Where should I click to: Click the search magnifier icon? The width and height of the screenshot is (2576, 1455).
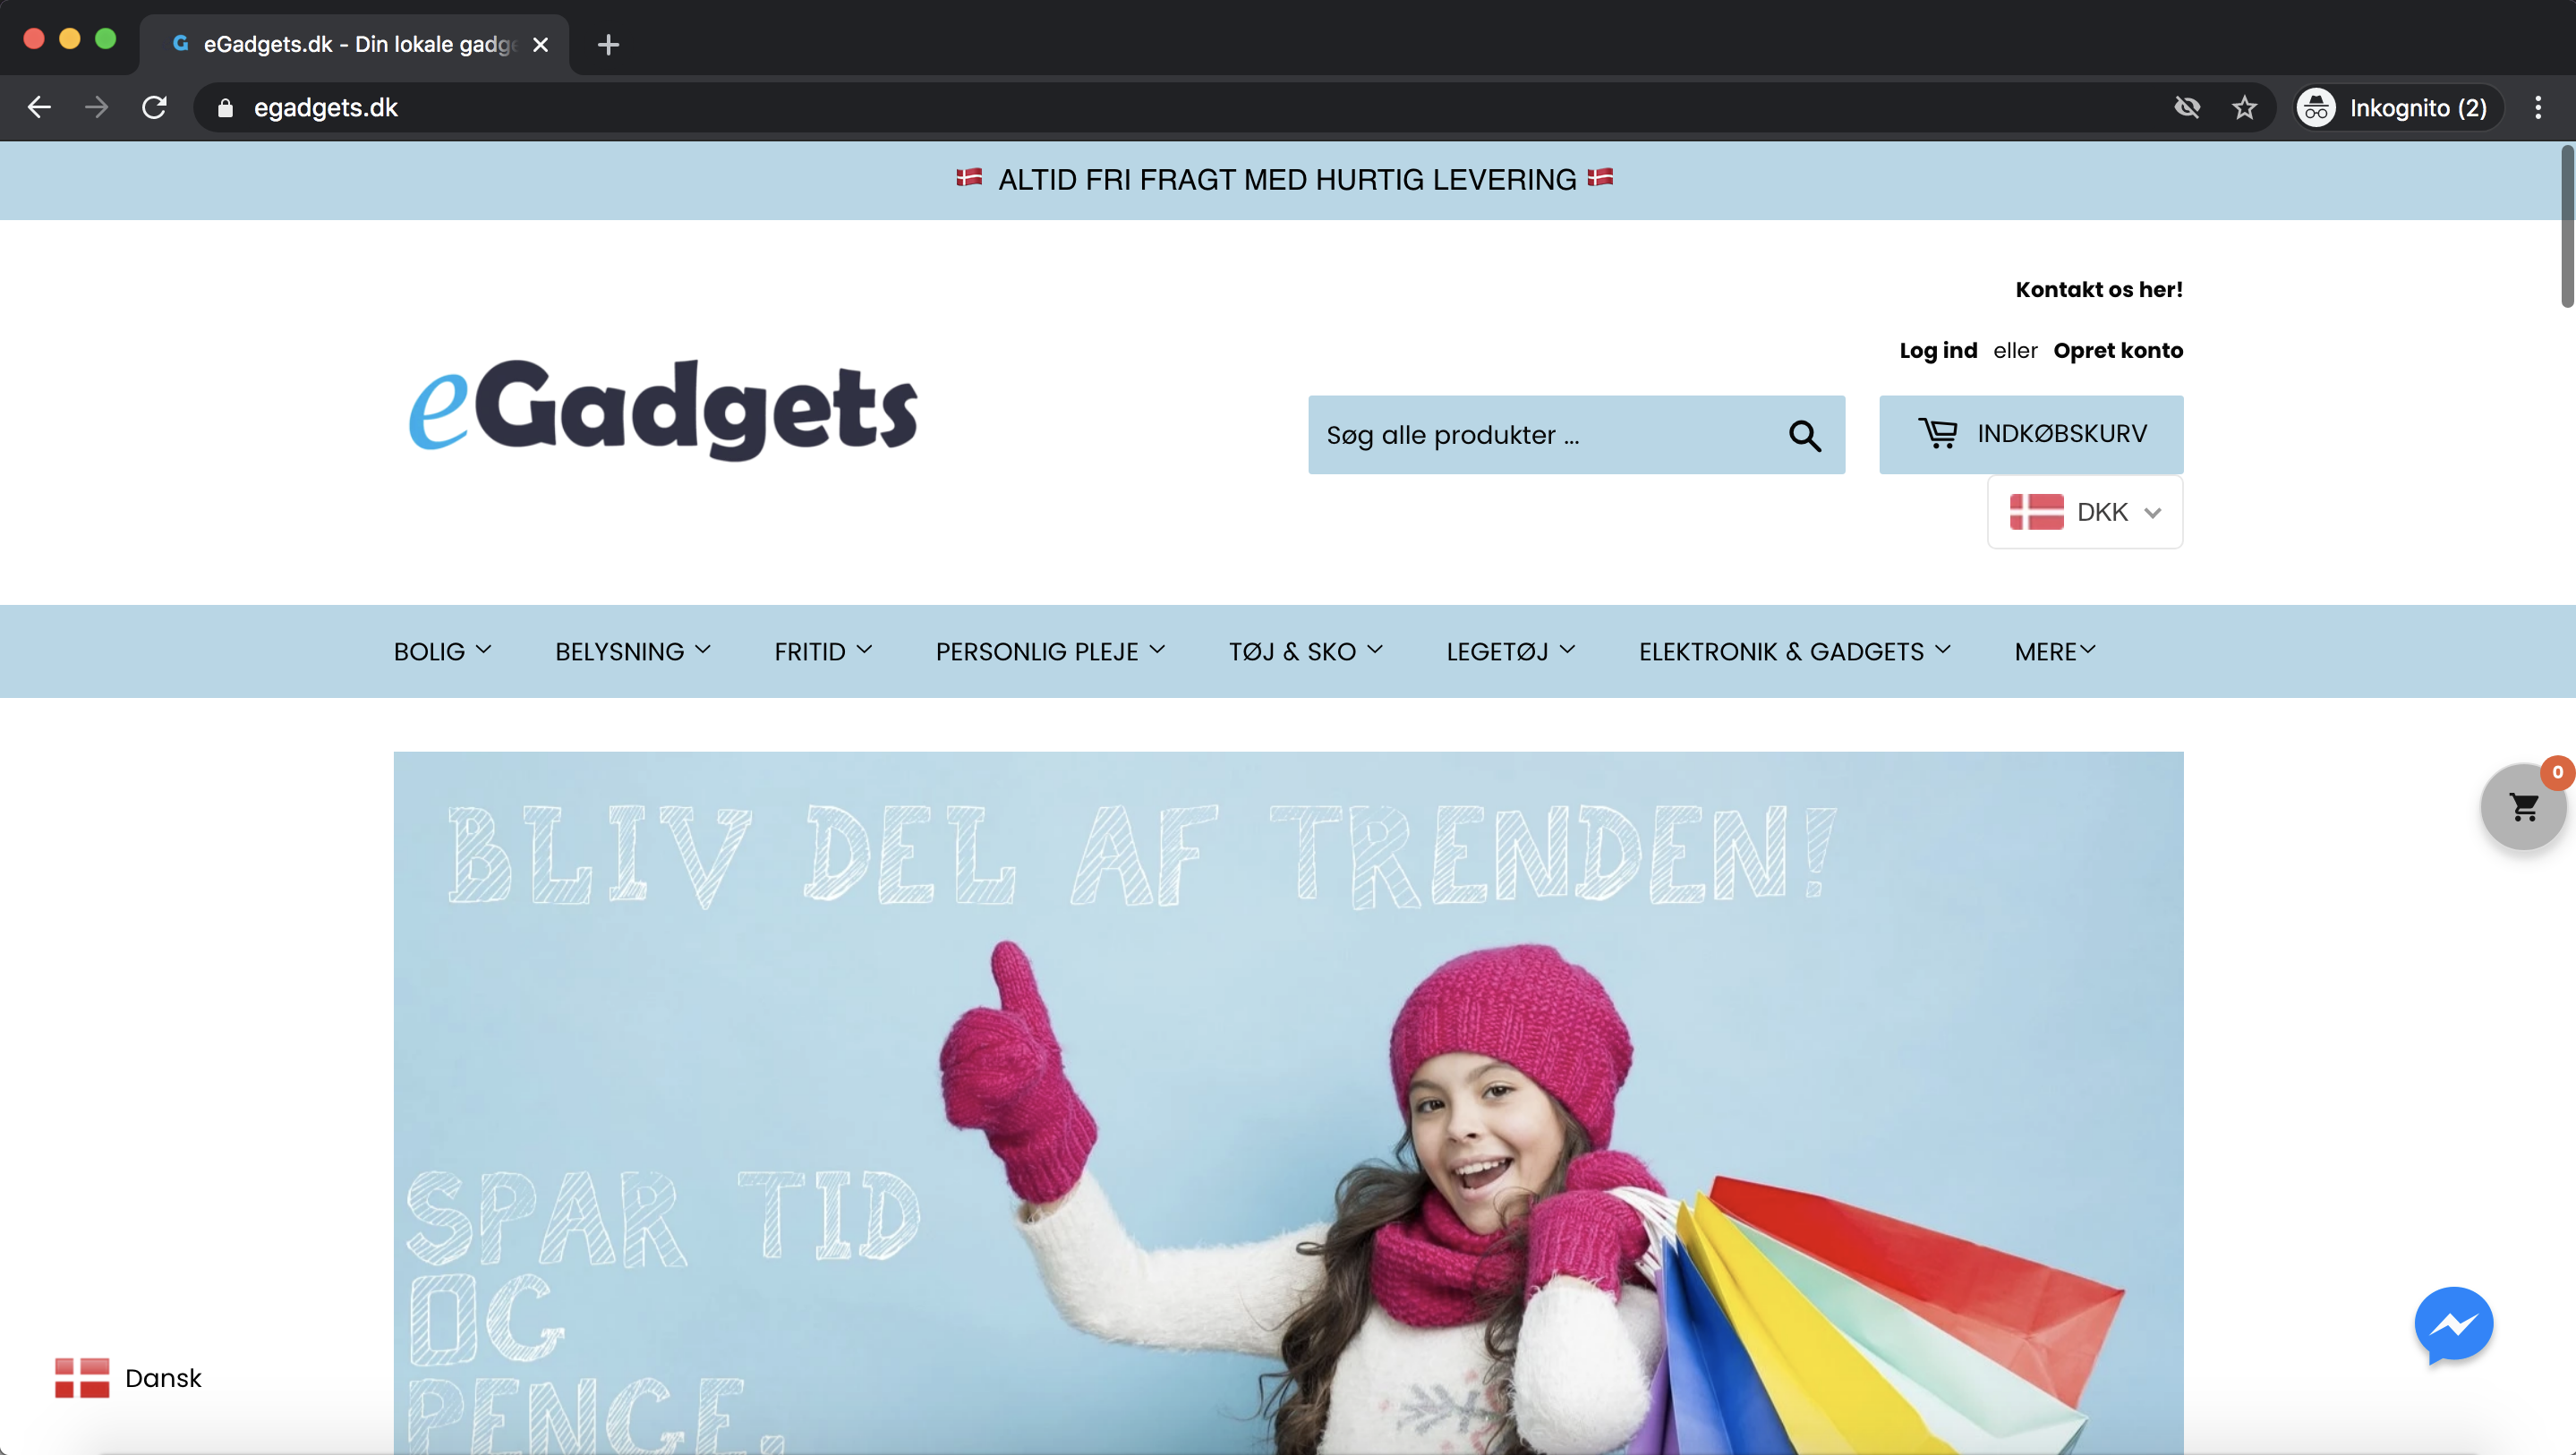(1804, 435)
